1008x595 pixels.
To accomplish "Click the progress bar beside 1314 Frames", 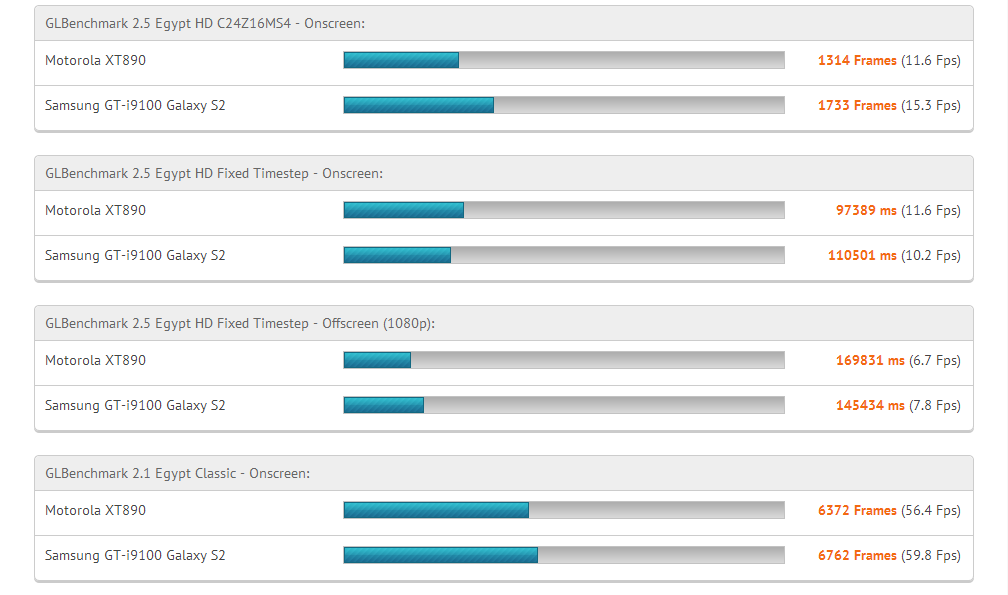I will [x=564, y=60].
